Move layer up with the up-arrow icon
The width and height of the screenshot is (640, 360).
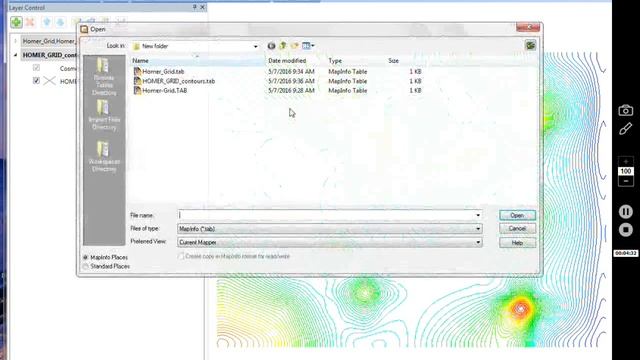pos(47,22)
